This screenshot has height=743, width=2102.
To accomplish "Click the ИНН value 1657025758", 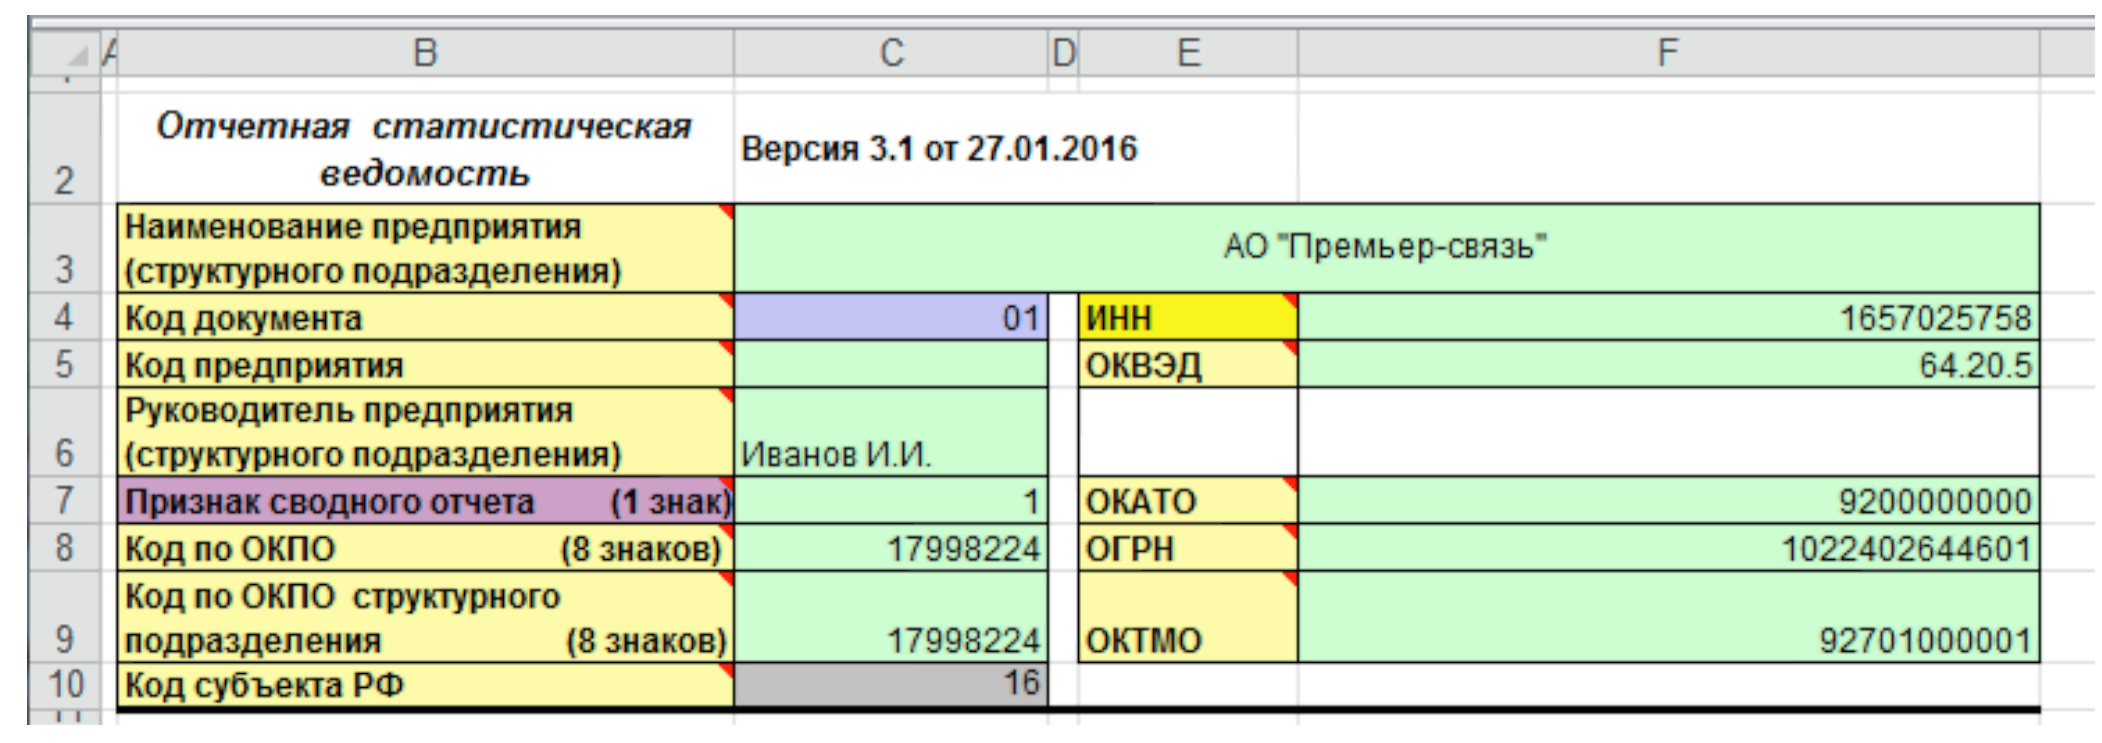I will 1667,318.
